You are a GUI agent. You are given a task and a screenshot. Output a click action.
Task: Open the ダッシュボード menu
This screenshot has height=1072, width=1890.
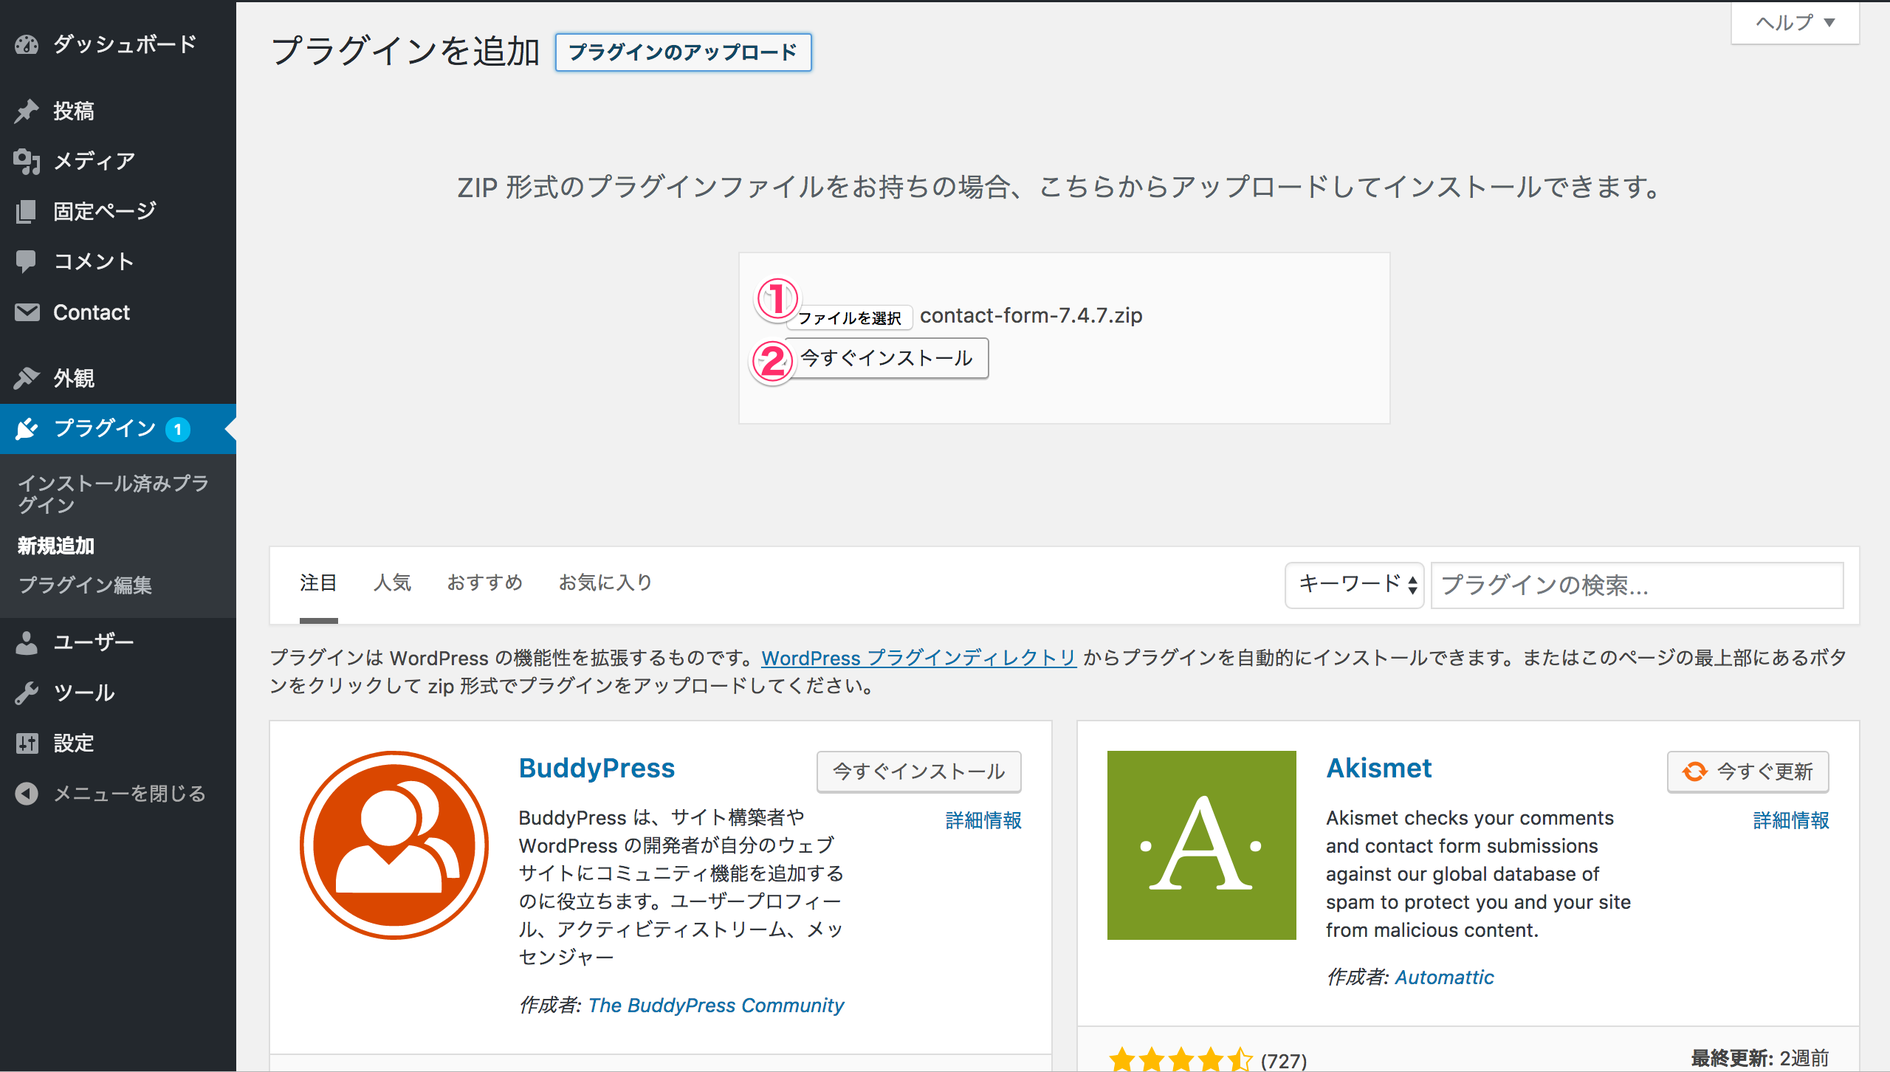118,44
